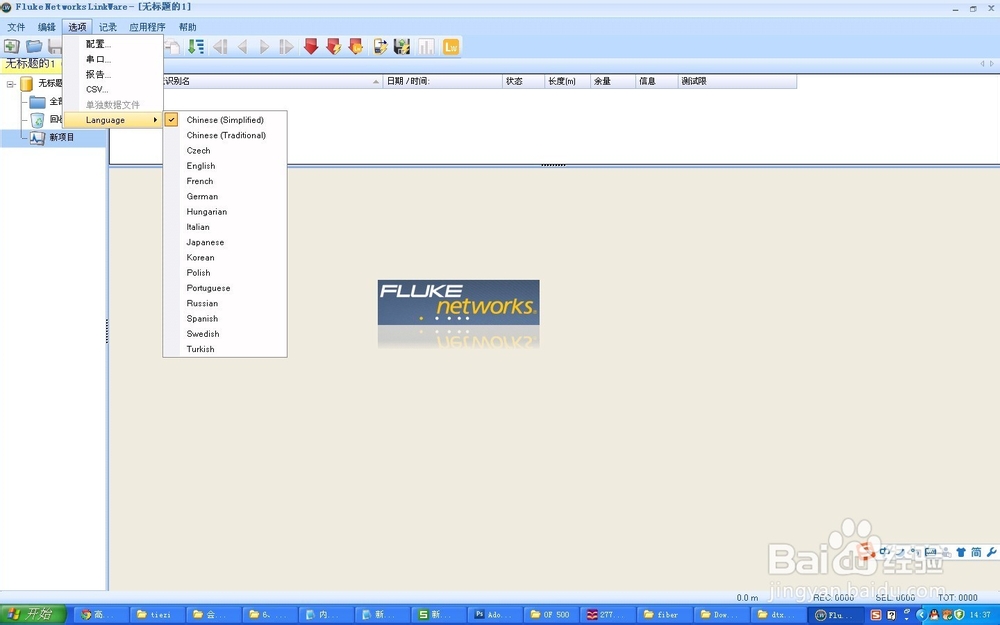Click the new project icon in toolbar
Image resolution: width=1000 pixels, height=625 pixels.
coord(11,47)
